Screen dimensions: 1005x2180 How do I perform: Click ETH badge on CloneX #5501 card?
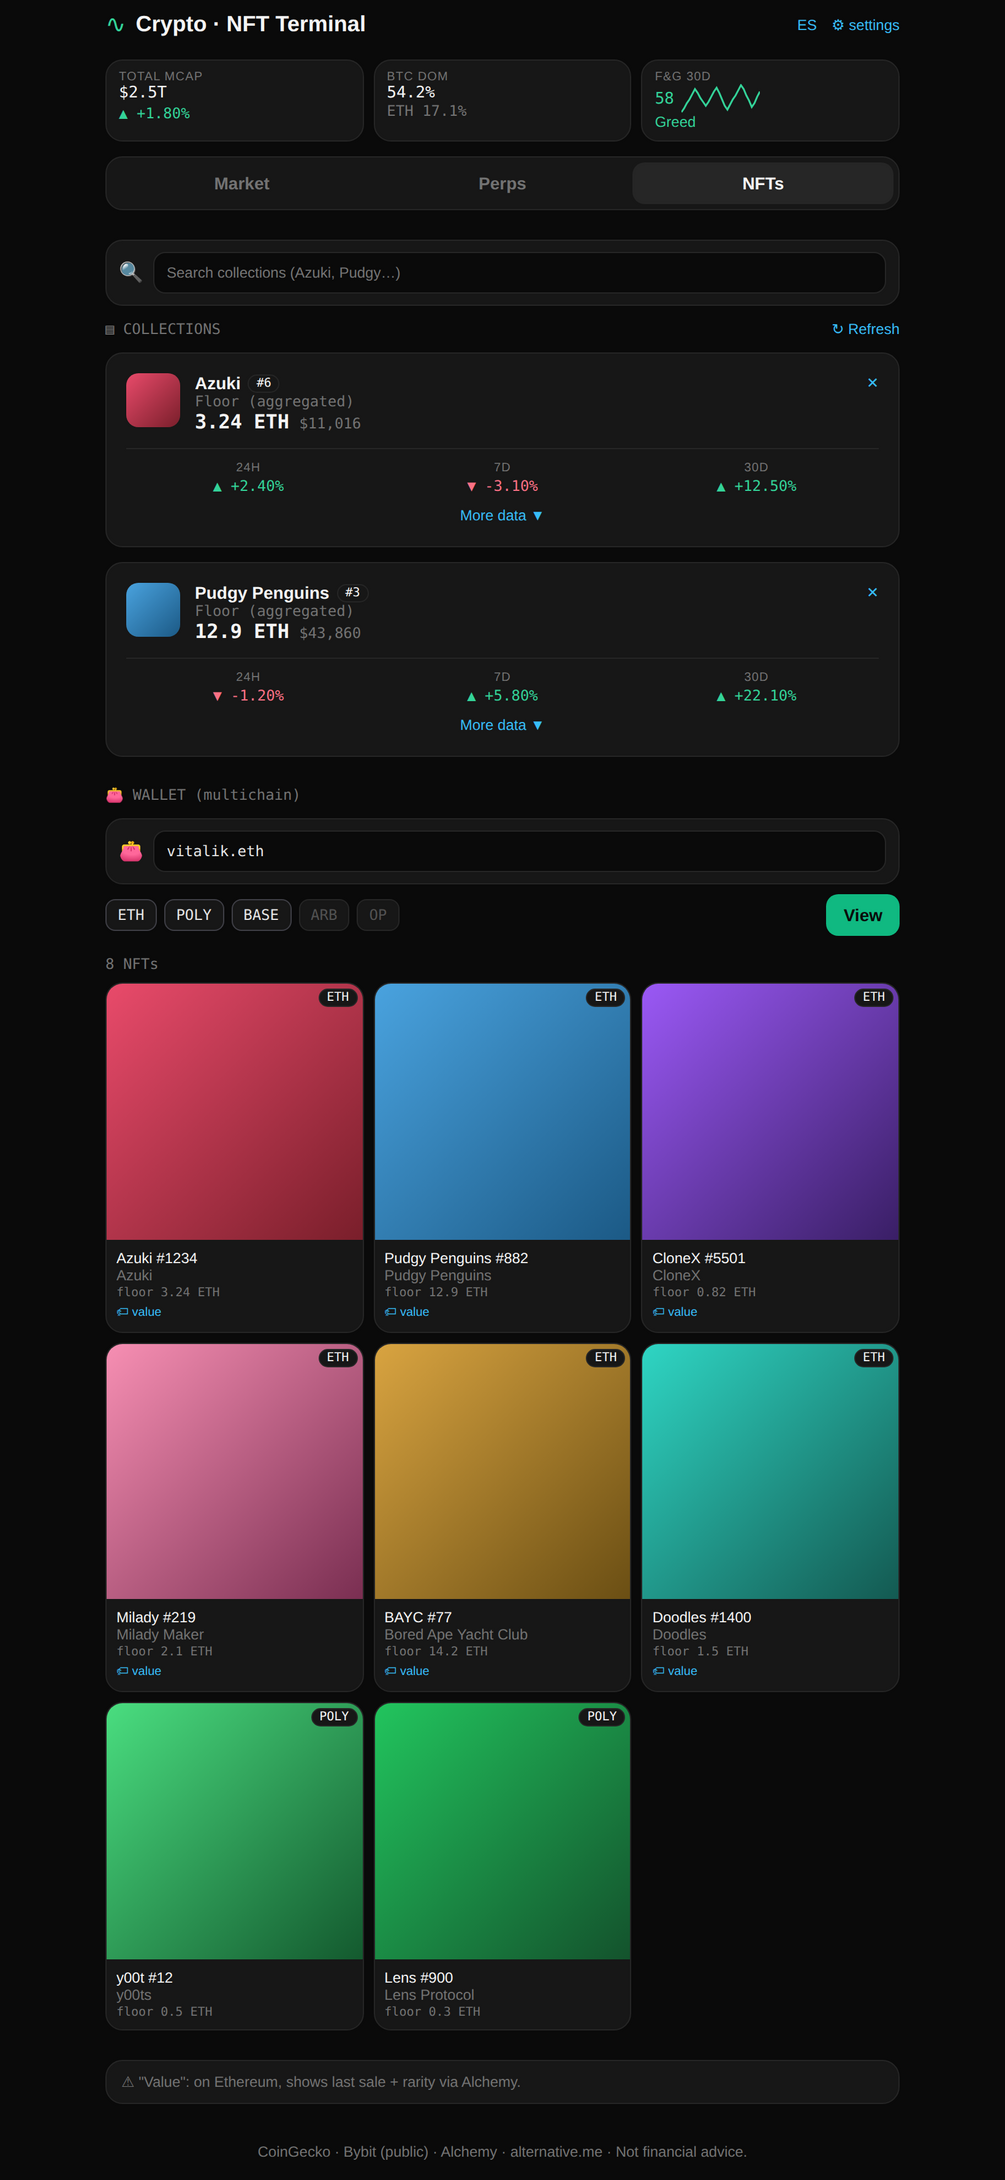pyautogui.click(x=874, y=997)
